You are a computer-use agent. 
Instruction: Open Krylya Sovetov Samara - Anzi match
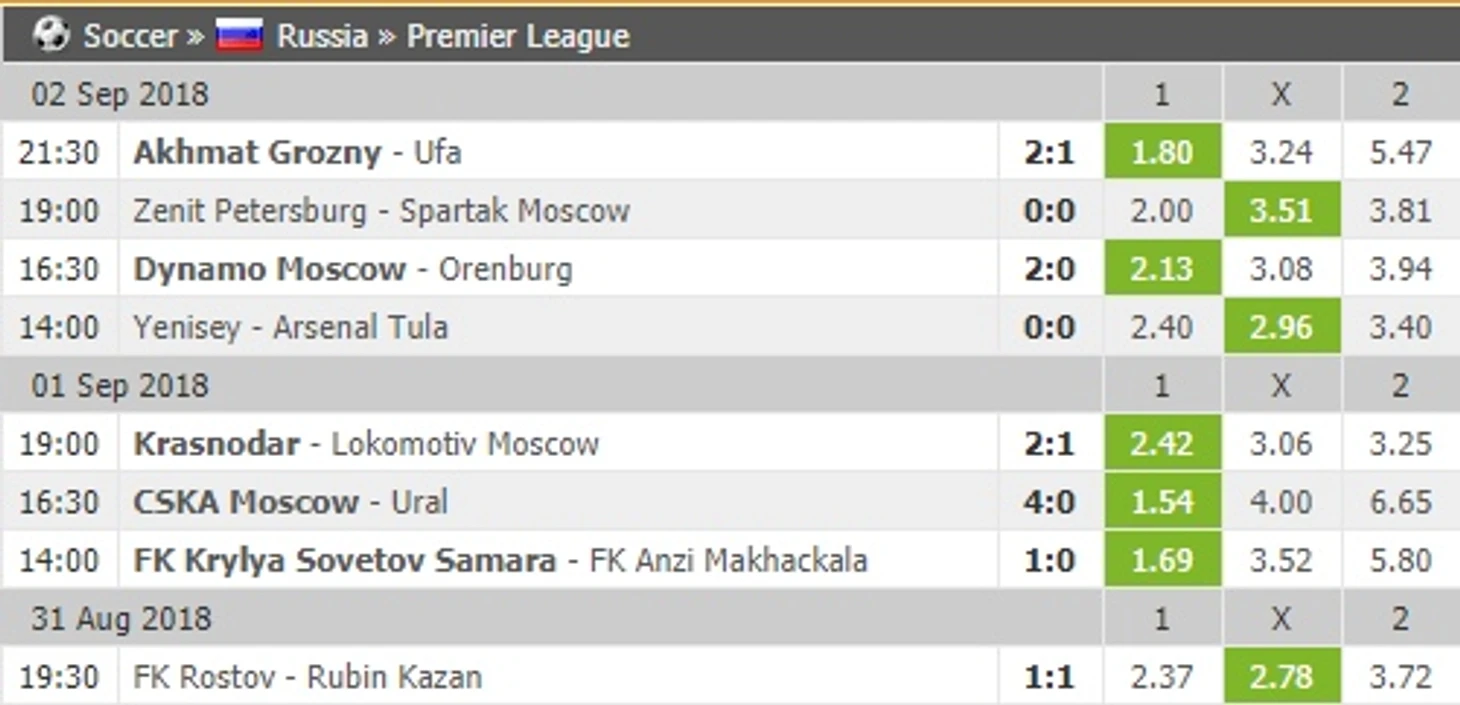tap(500, 559)
